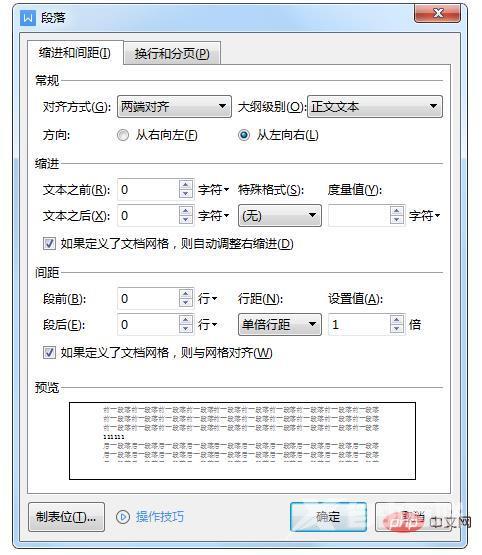Increase 度量值 with up arrow

pos(397,211)
